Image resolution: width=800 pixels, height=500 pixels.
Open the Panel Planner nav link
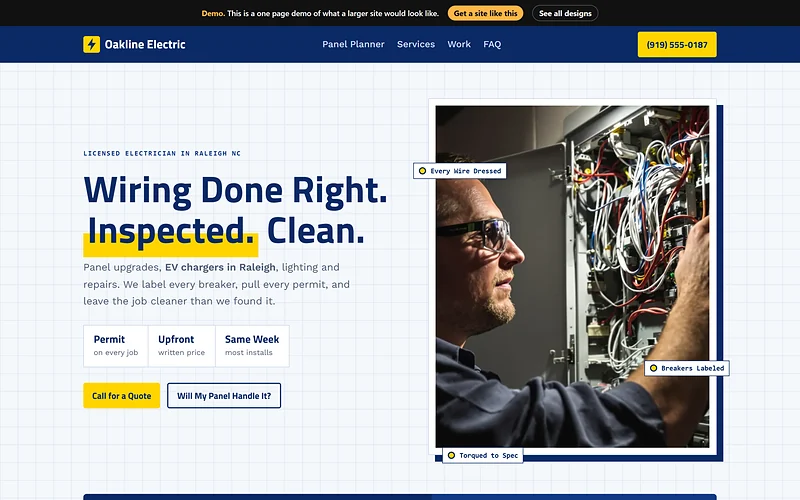(x=353, y=44)
